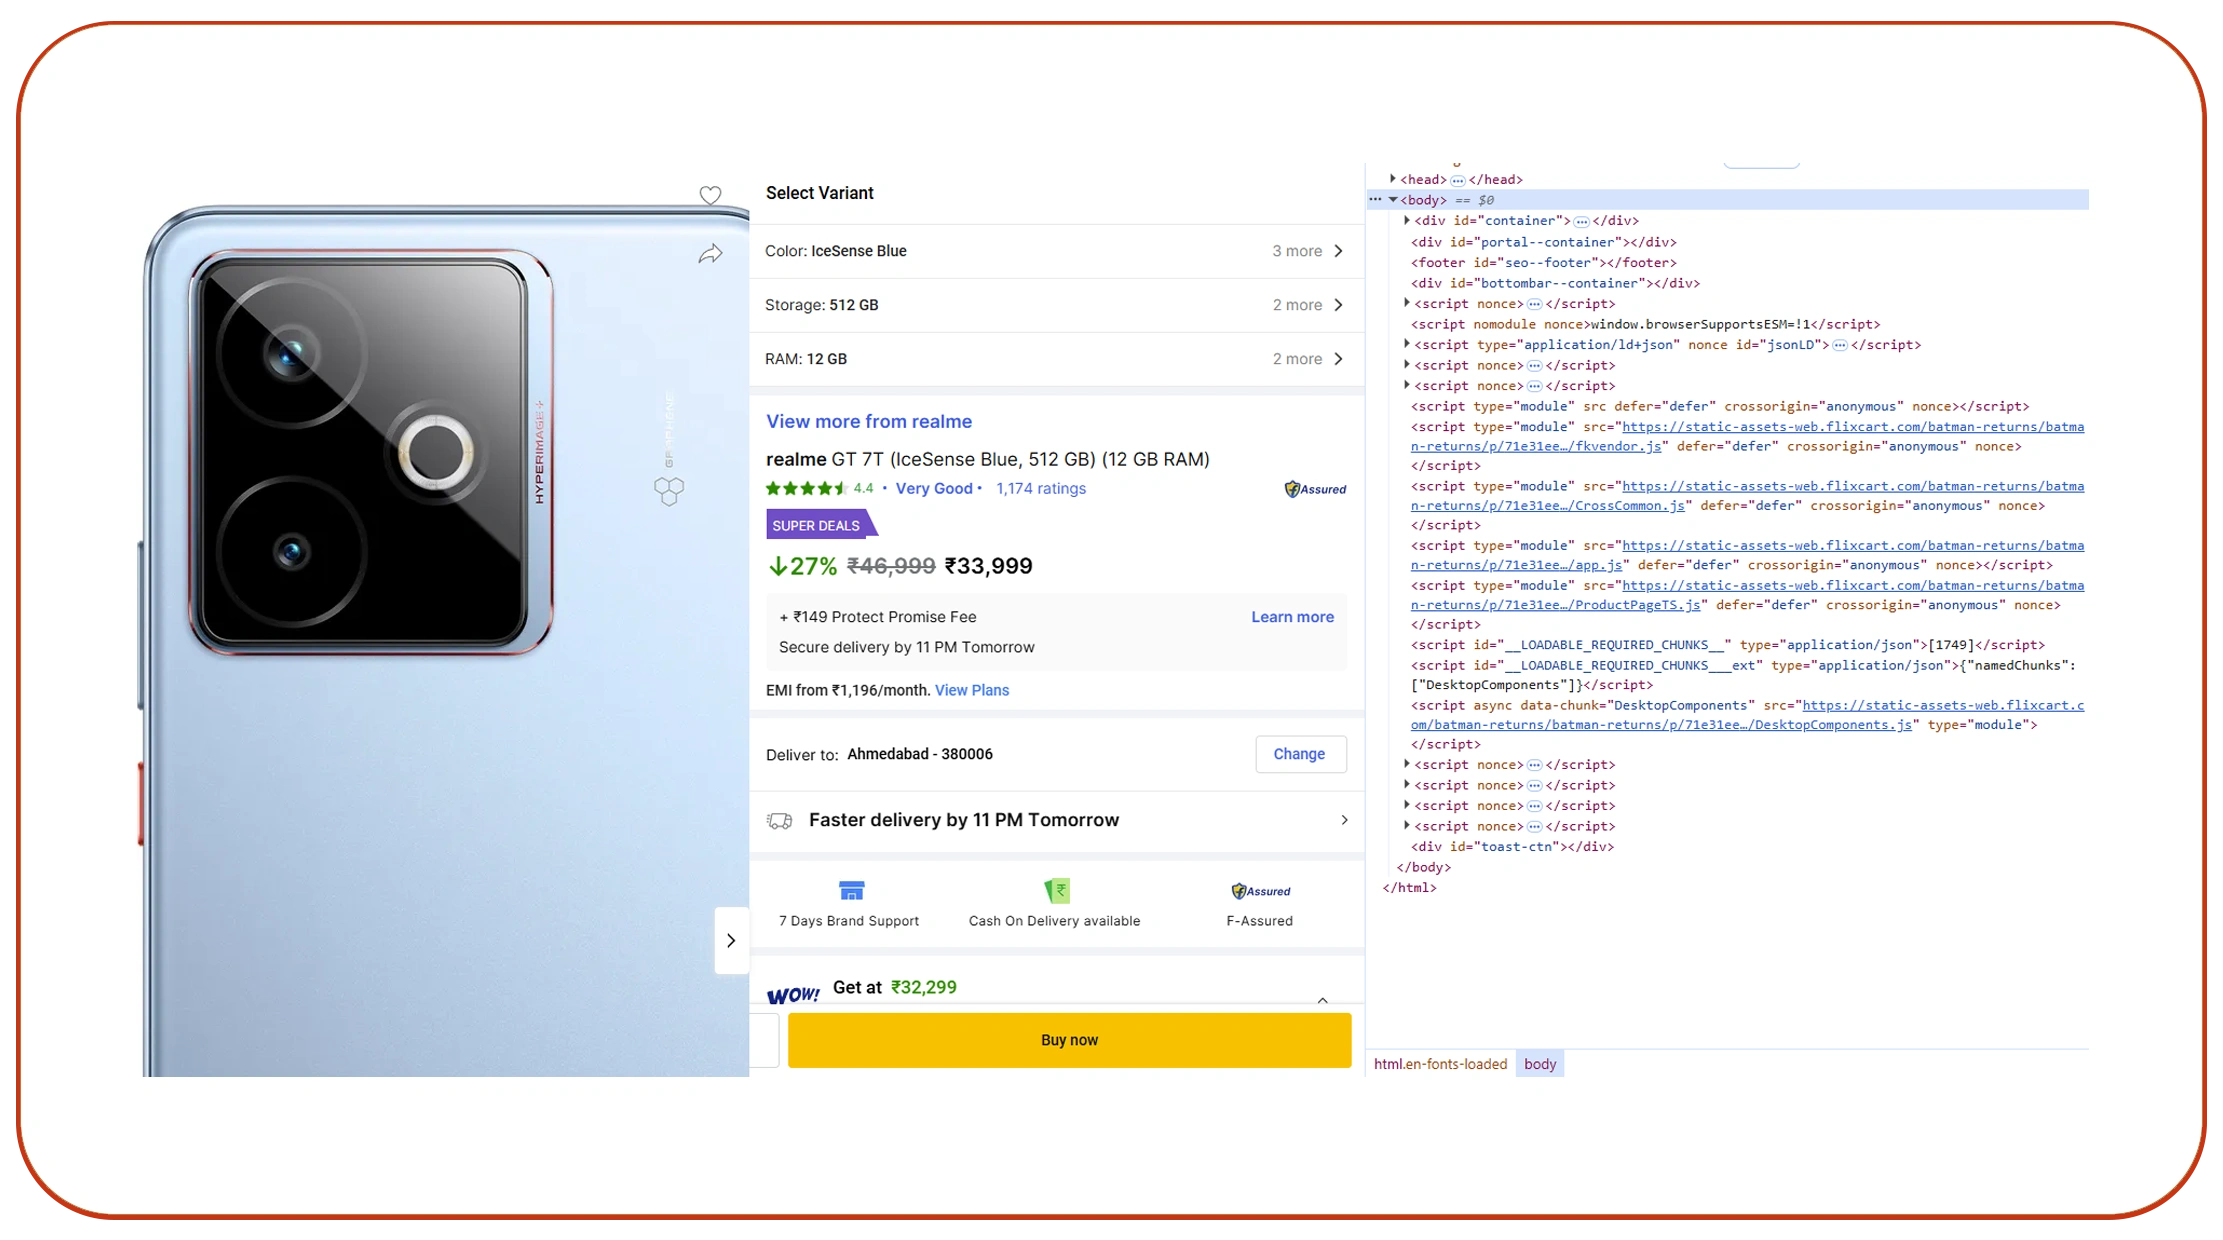Click the 7 Days Brand Support icon
Screen dimensions: 2223x1240
(x=851, y=890)
